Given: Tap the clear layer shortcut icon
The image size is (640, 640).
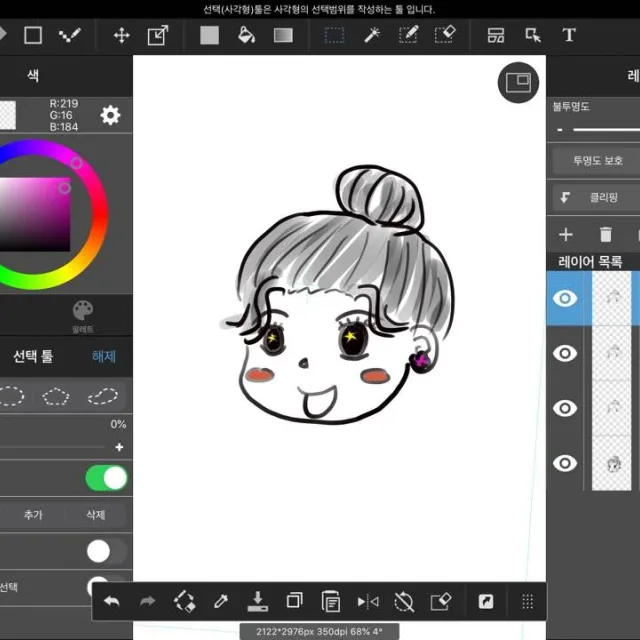Looking at the screenshot, I should coord(441,602).
